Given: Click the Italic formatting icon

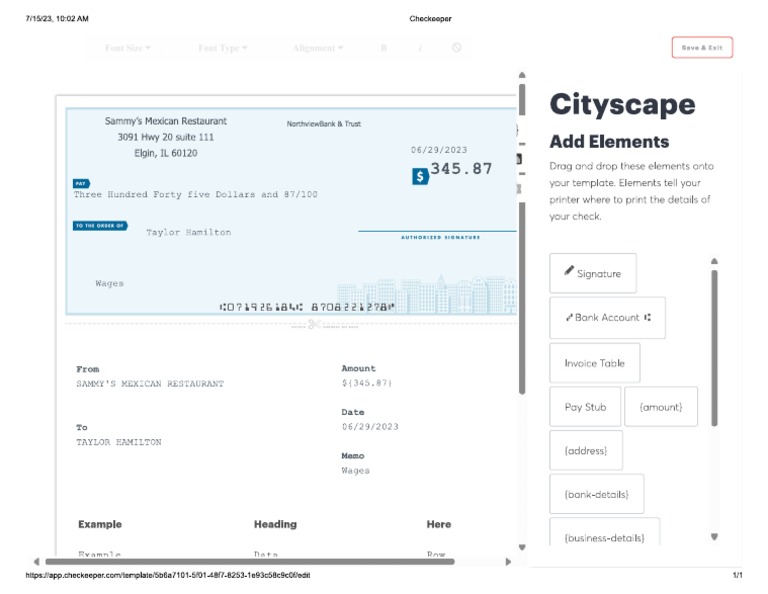Looking at the screenshot, I should 420,48.
